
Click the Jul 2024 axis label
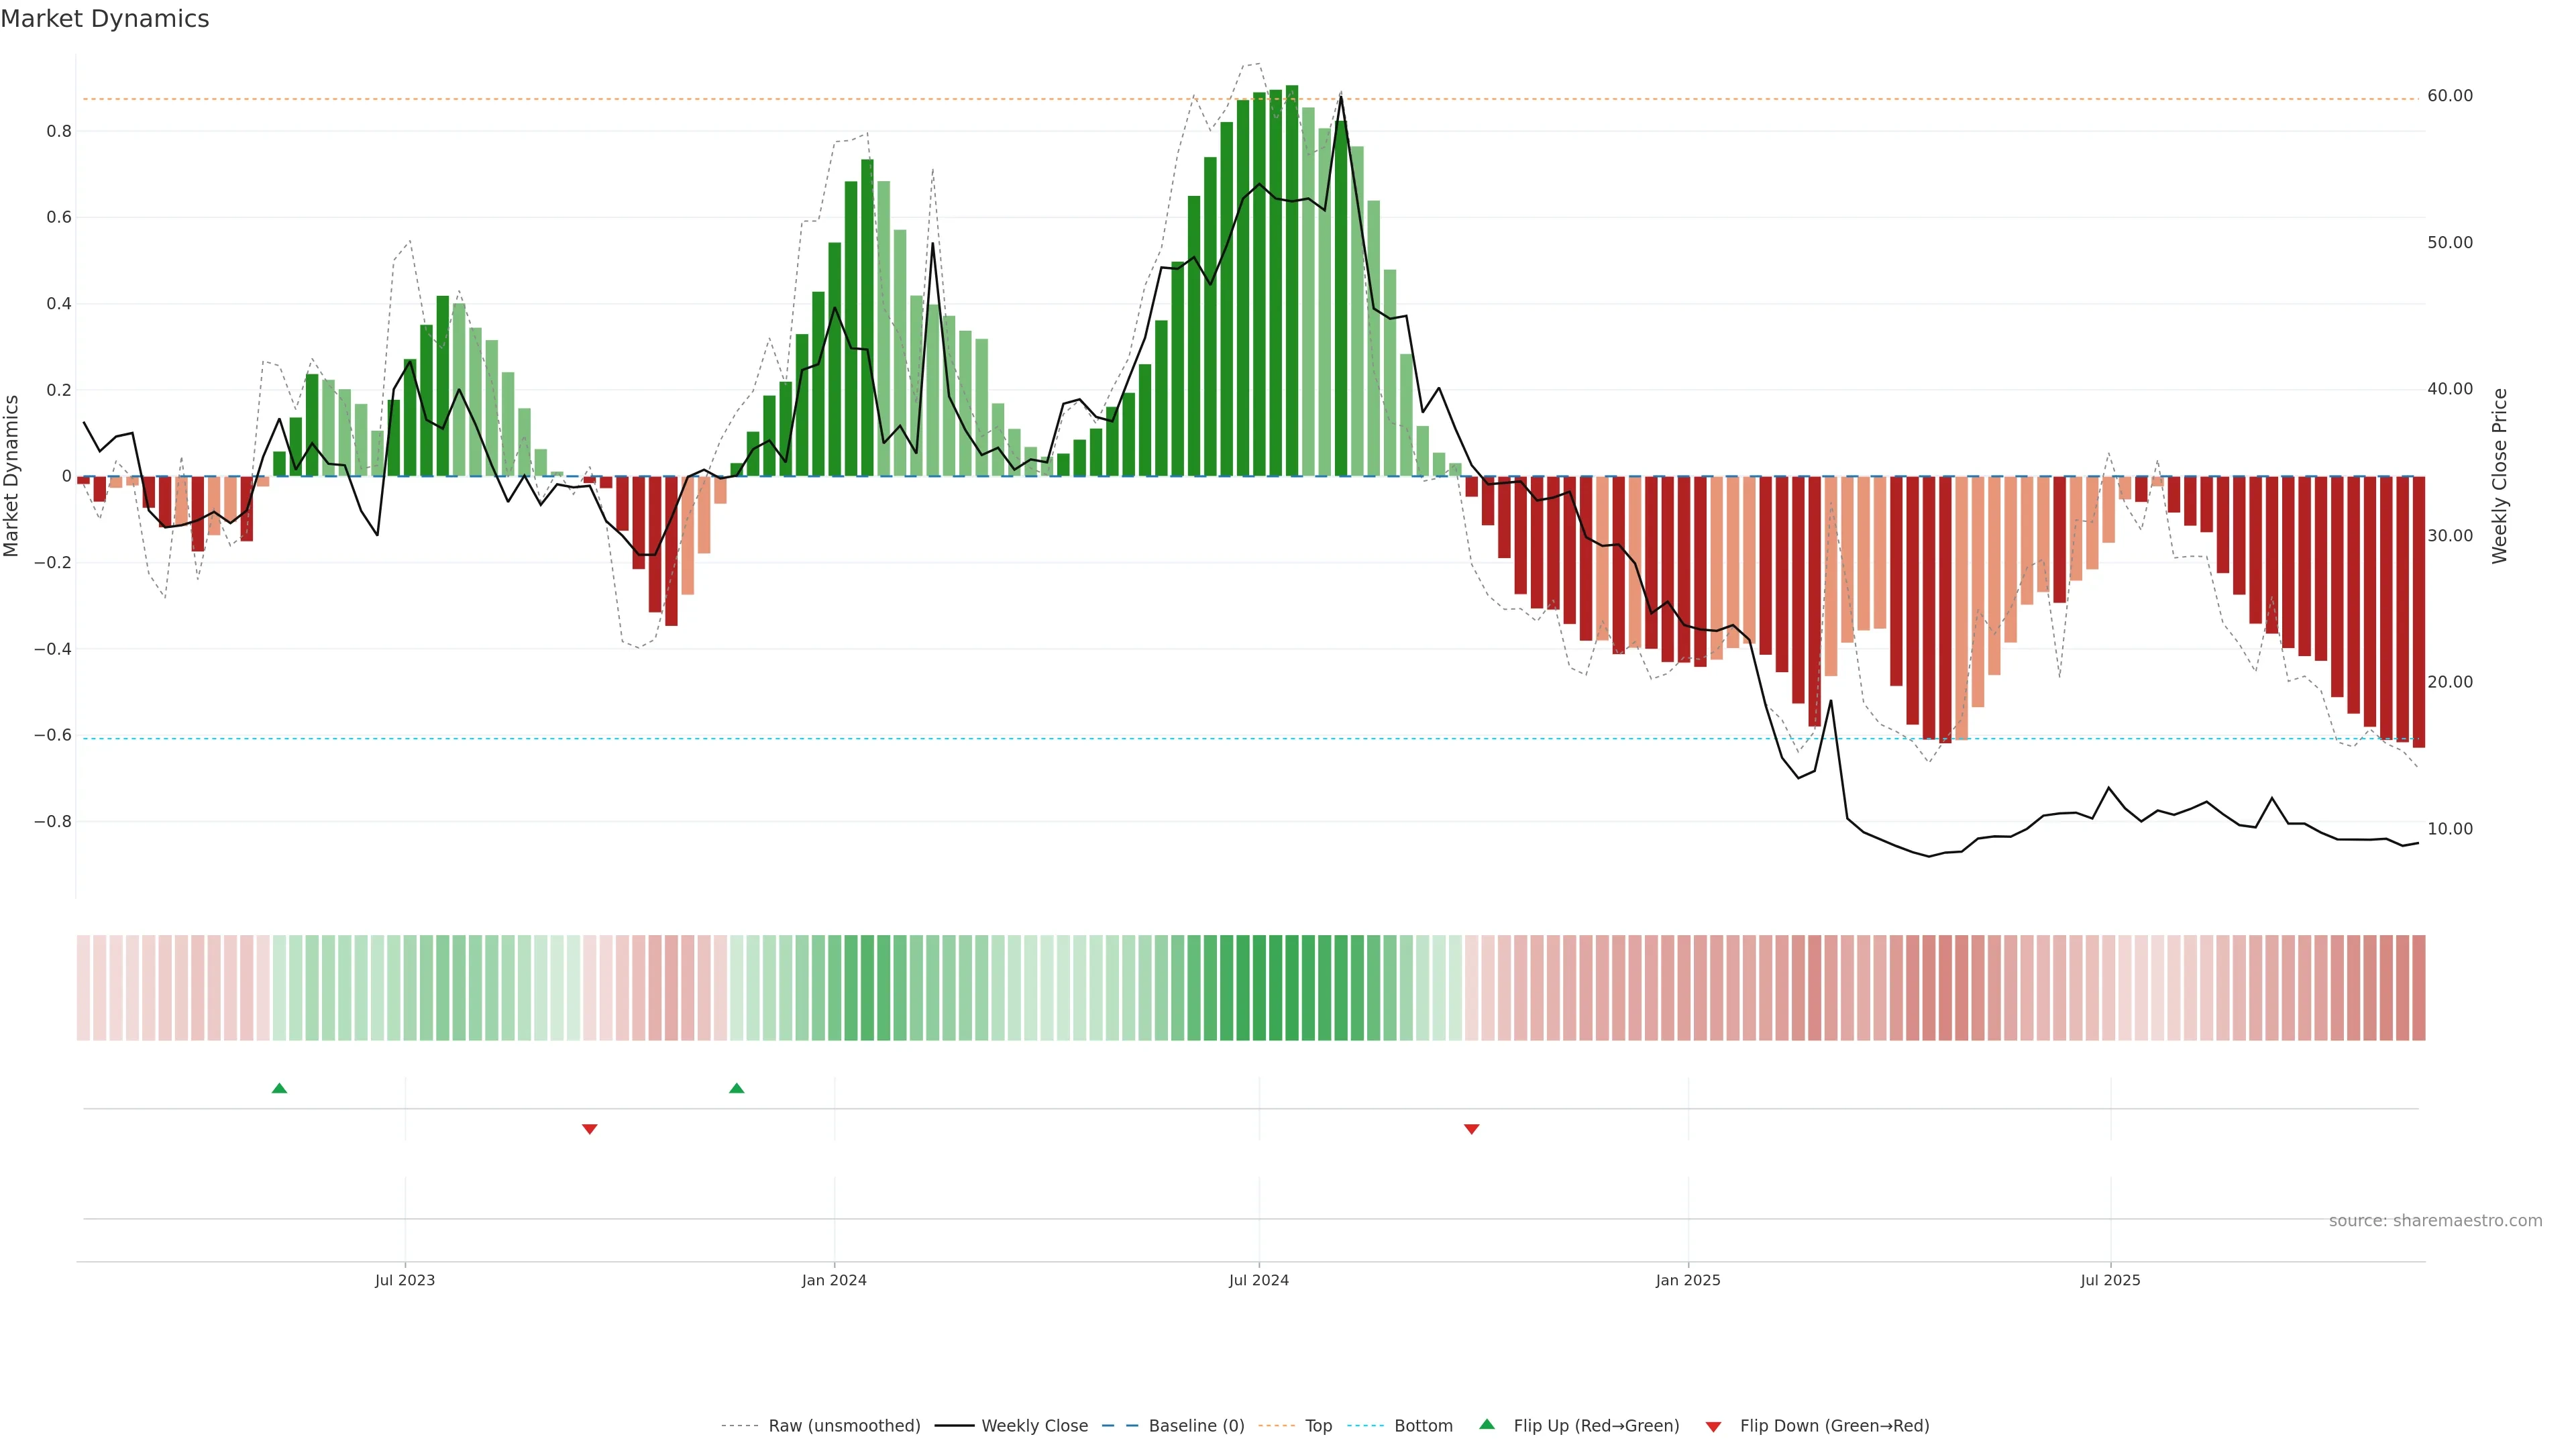click(1258, 1280)
